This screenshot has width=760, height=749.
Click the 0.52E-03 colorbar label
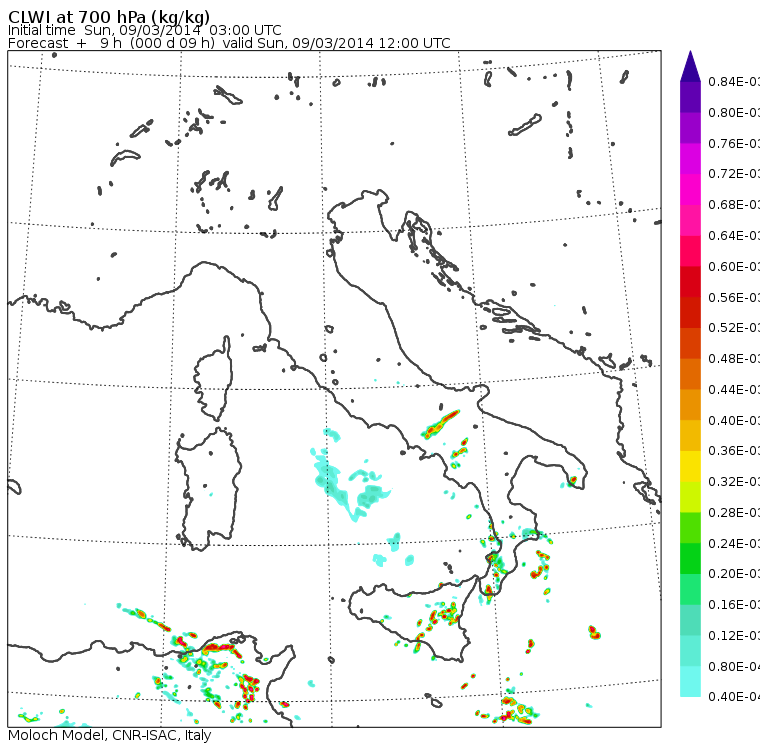click(x=734, y=328)
